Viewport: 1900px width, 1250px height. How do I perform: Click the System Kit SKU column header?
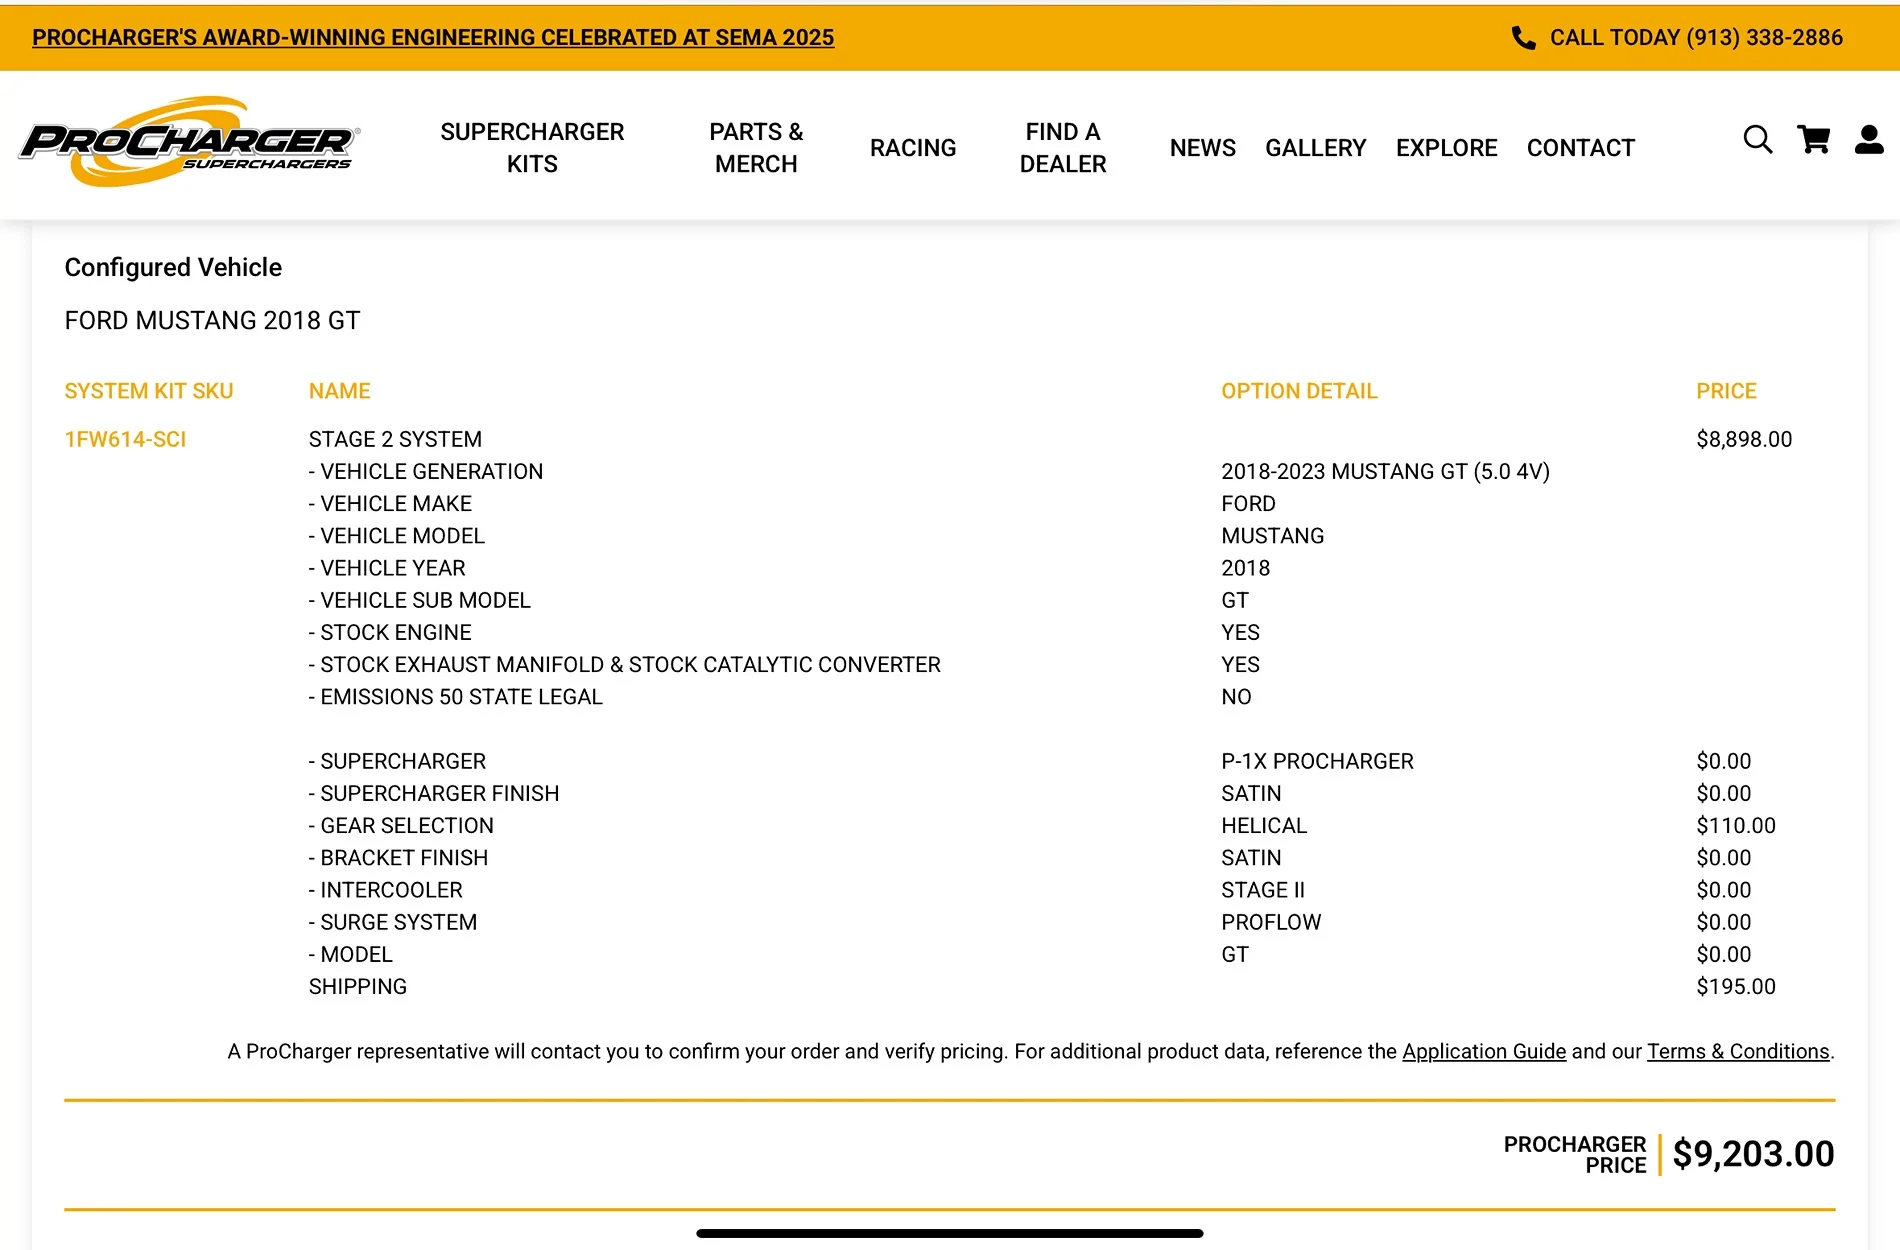[149, 391]
